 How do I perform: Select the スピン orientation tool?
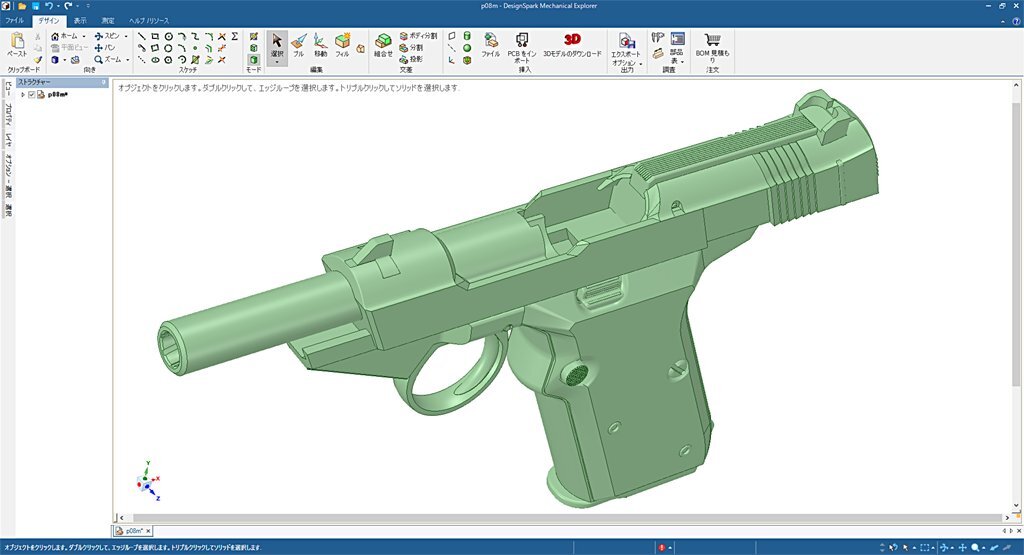(107, 36)
